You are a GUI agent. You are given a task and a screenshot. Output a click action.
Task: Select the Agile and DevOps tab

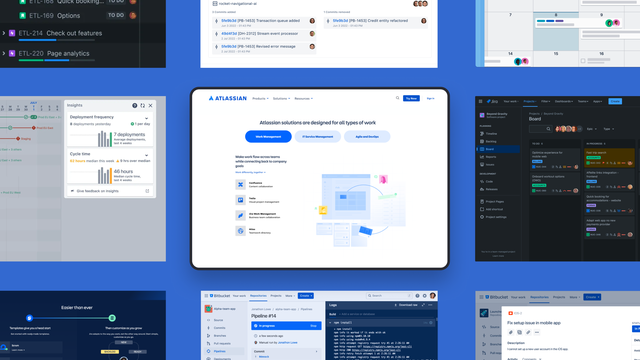point(367,137)
